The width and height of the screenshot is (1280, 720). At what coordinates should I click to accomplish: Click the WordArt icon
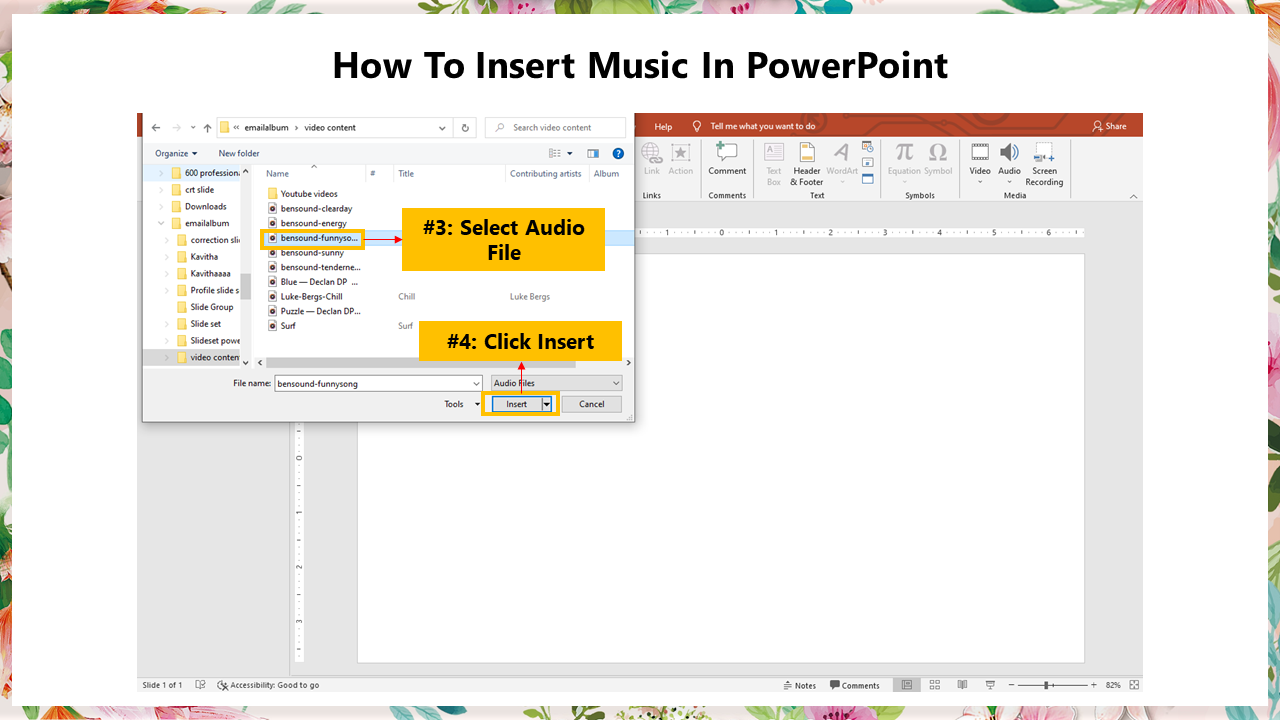pyautogui.click(x=842, y=159)
